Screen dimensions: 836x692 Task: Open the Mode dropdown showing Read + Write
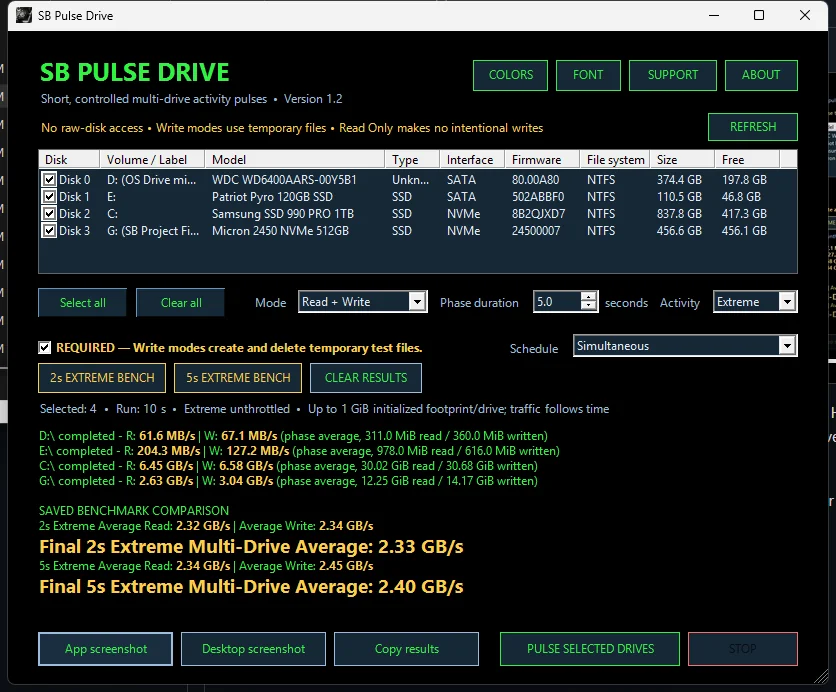coord(363,302)
